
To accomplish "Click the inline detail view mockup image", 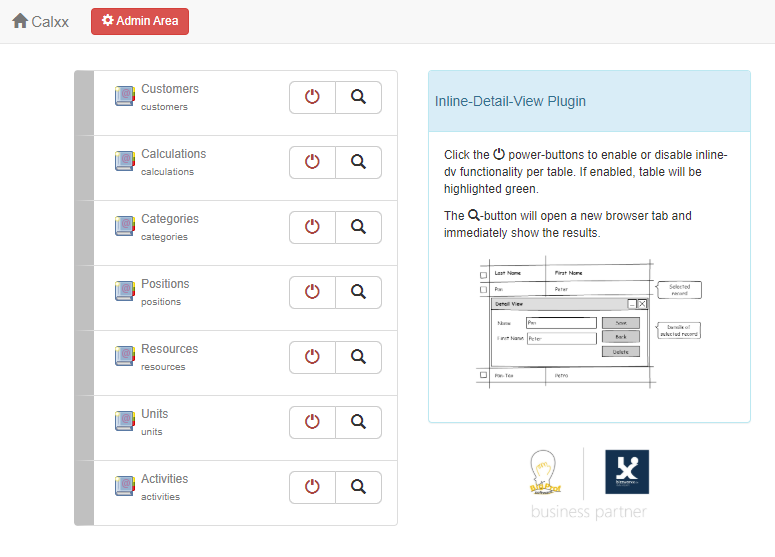I will click(x=589, y=322).
